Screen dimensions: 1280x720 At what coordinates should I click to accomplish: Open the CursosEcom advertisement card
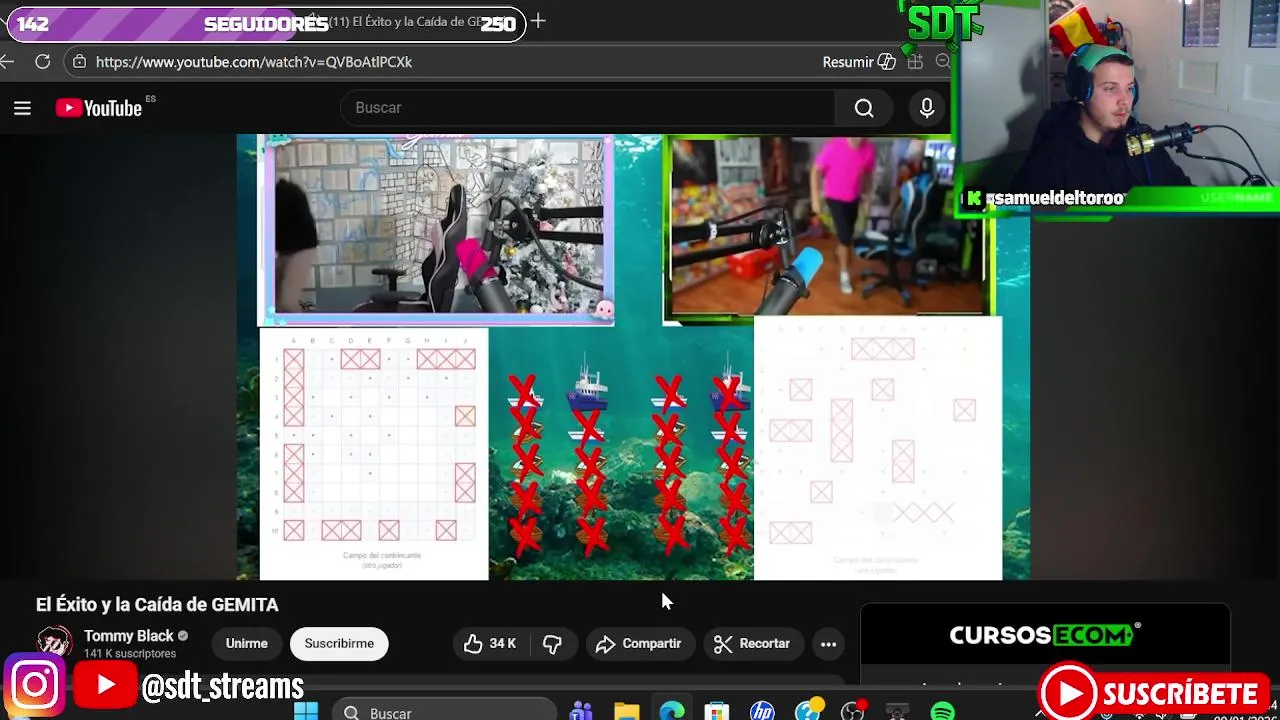pos(1045,645)
